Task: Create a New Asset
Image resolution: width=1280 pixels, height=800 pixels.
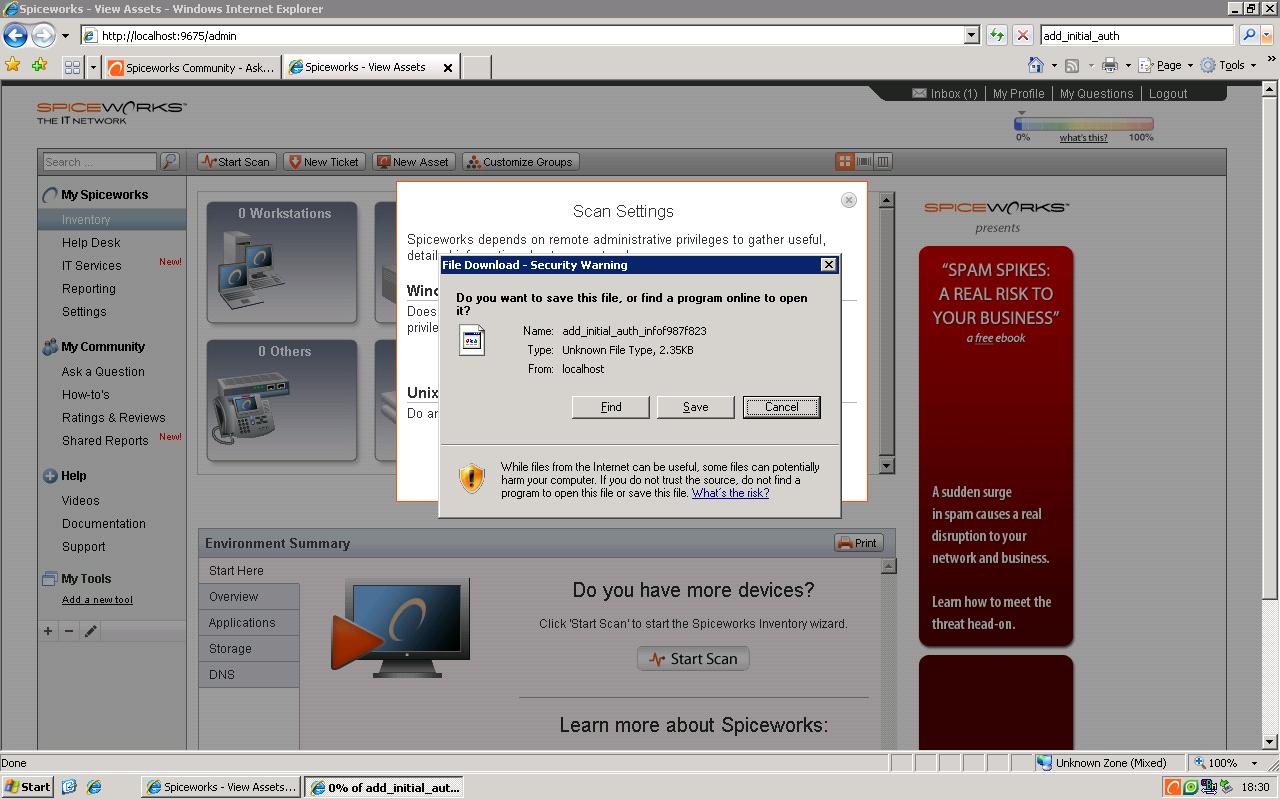Action: [x=413, y=161]
